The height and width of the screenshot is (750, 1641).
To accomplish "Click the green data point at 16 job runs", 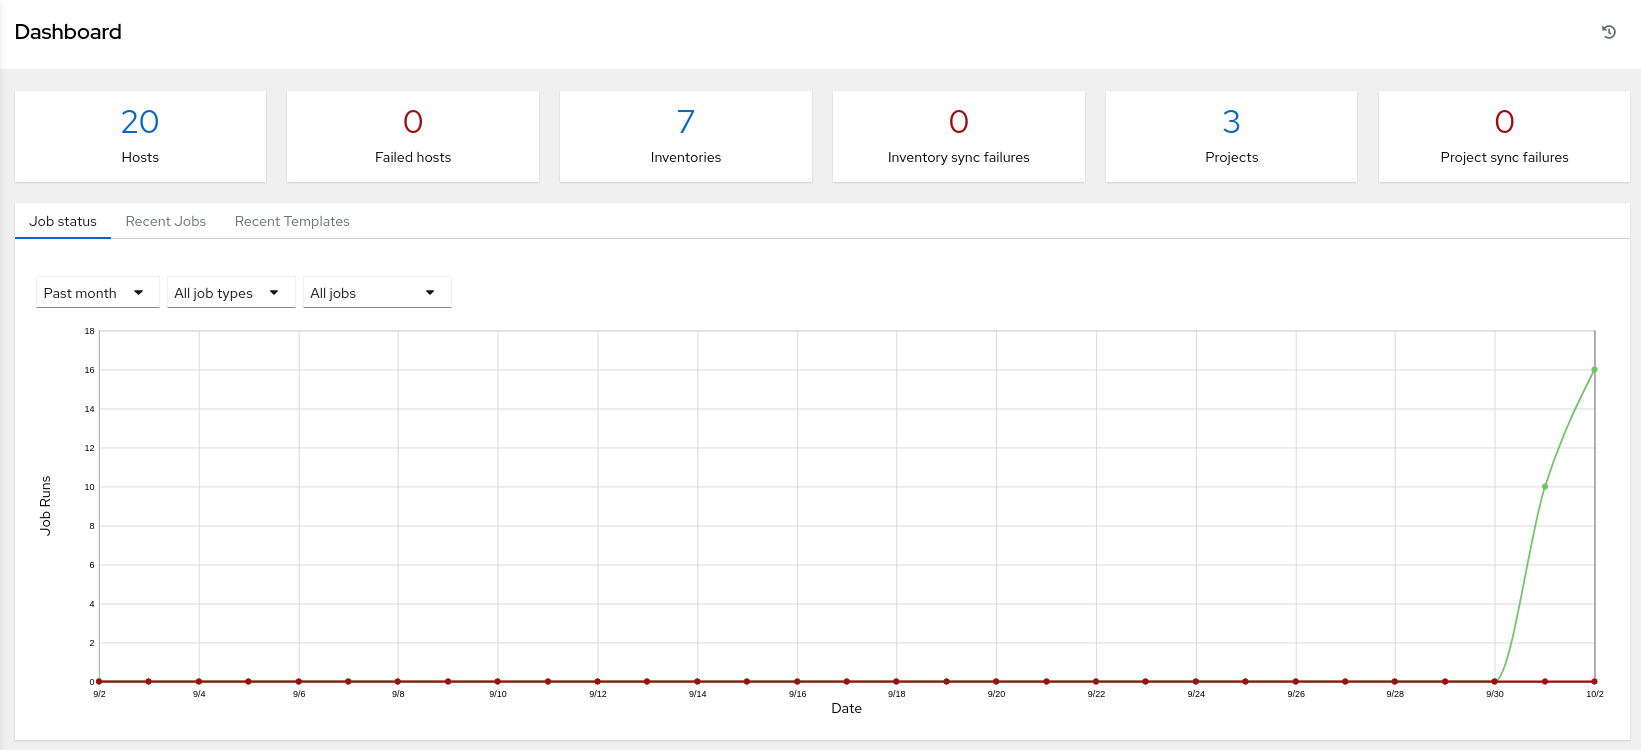I will 1594,370.
